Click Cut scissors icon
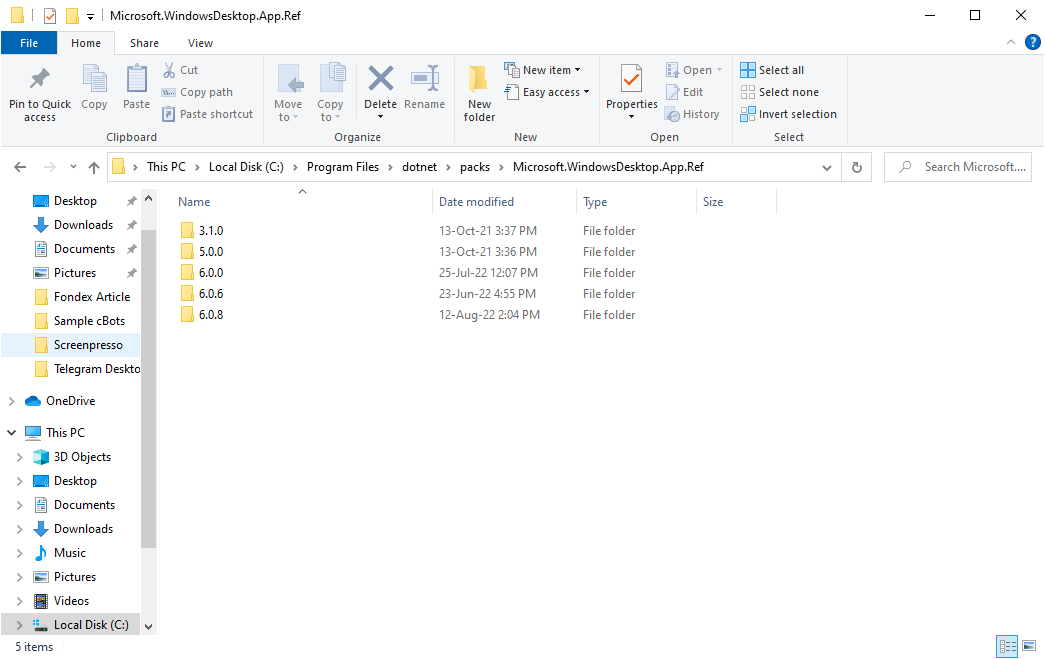 pyautogui.click(x=169, y=70)
